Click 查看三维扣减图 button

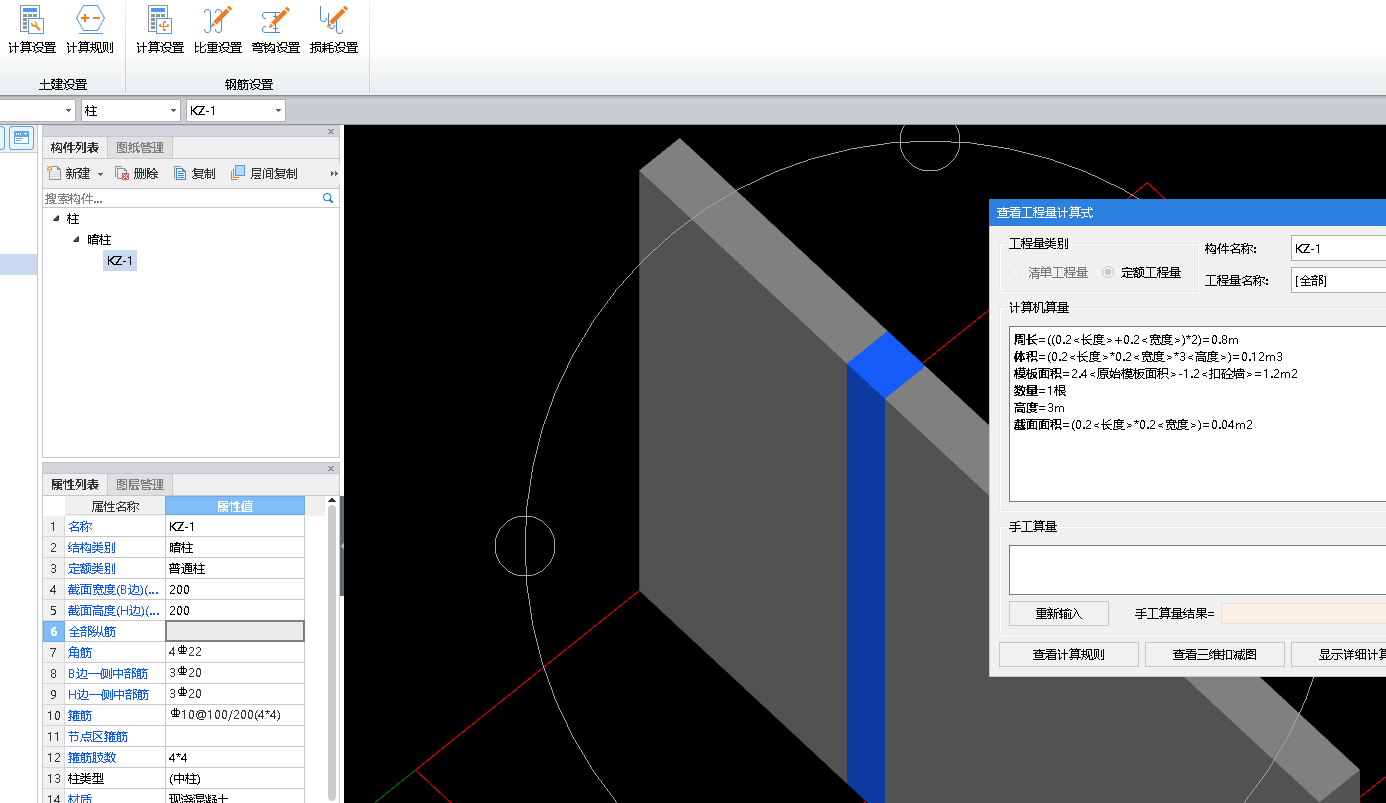tap(1214, 655)
